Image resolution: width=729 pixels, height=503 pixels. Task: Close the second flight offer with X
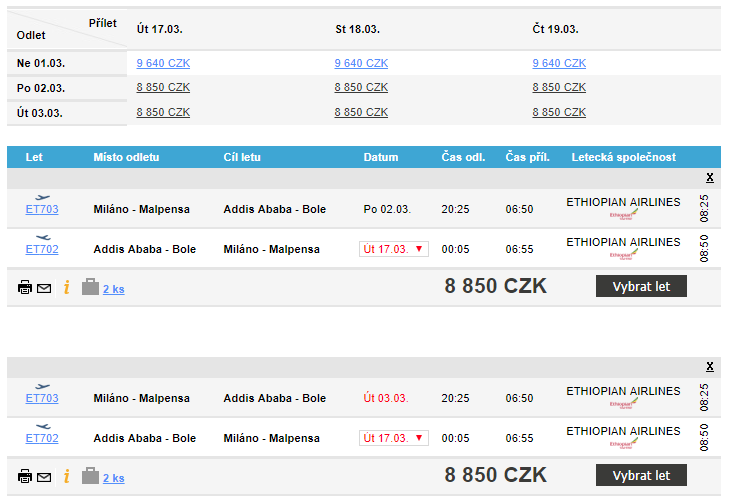tap(709, 366)
